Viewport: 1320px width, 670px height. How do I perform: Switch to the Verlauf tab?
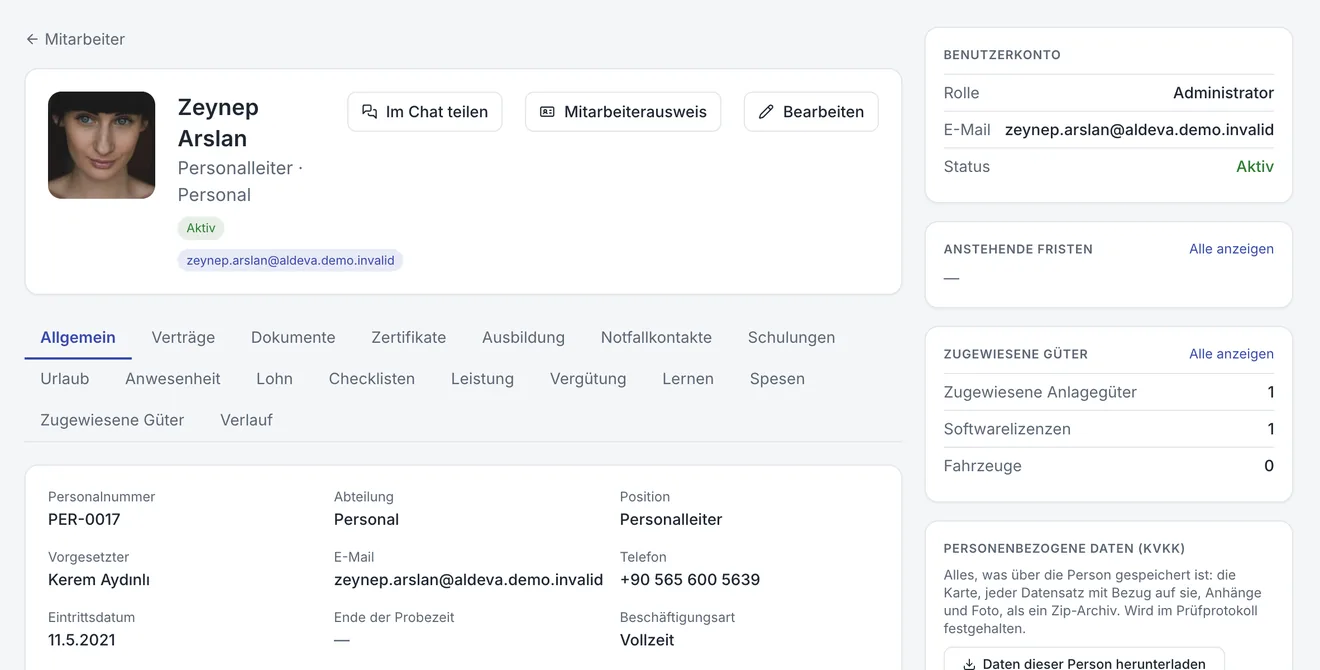(246, 420)
